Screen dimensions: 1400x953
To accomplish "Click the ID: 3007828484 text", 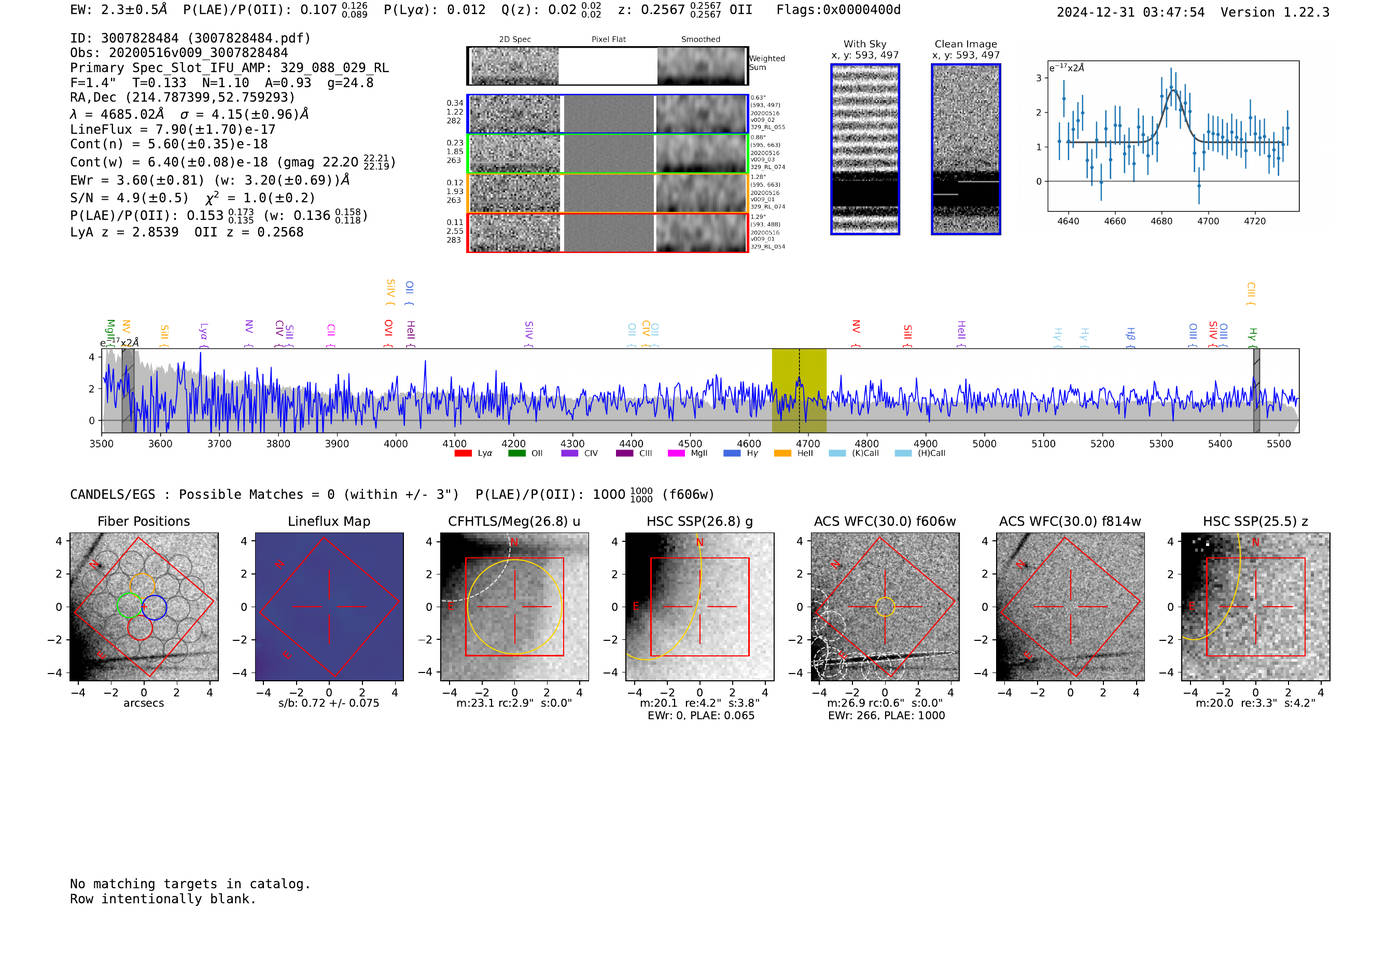I will [190, 38].
